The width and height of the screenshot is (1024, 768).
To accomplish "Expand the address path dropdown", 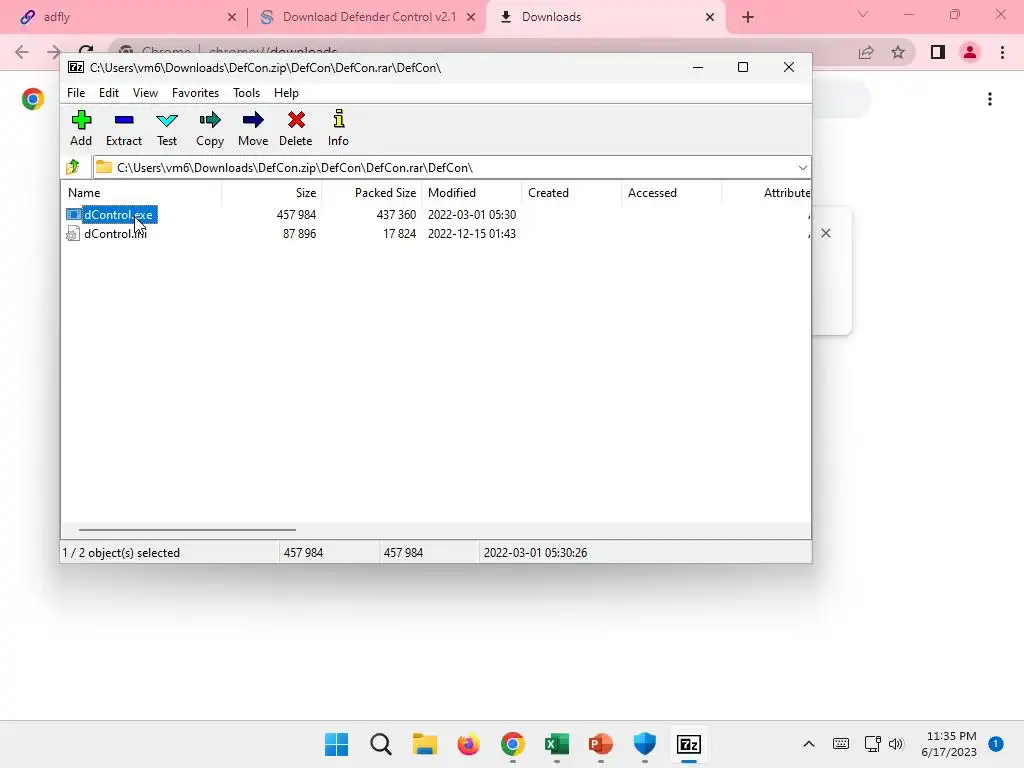I will [x=803, y=168].
